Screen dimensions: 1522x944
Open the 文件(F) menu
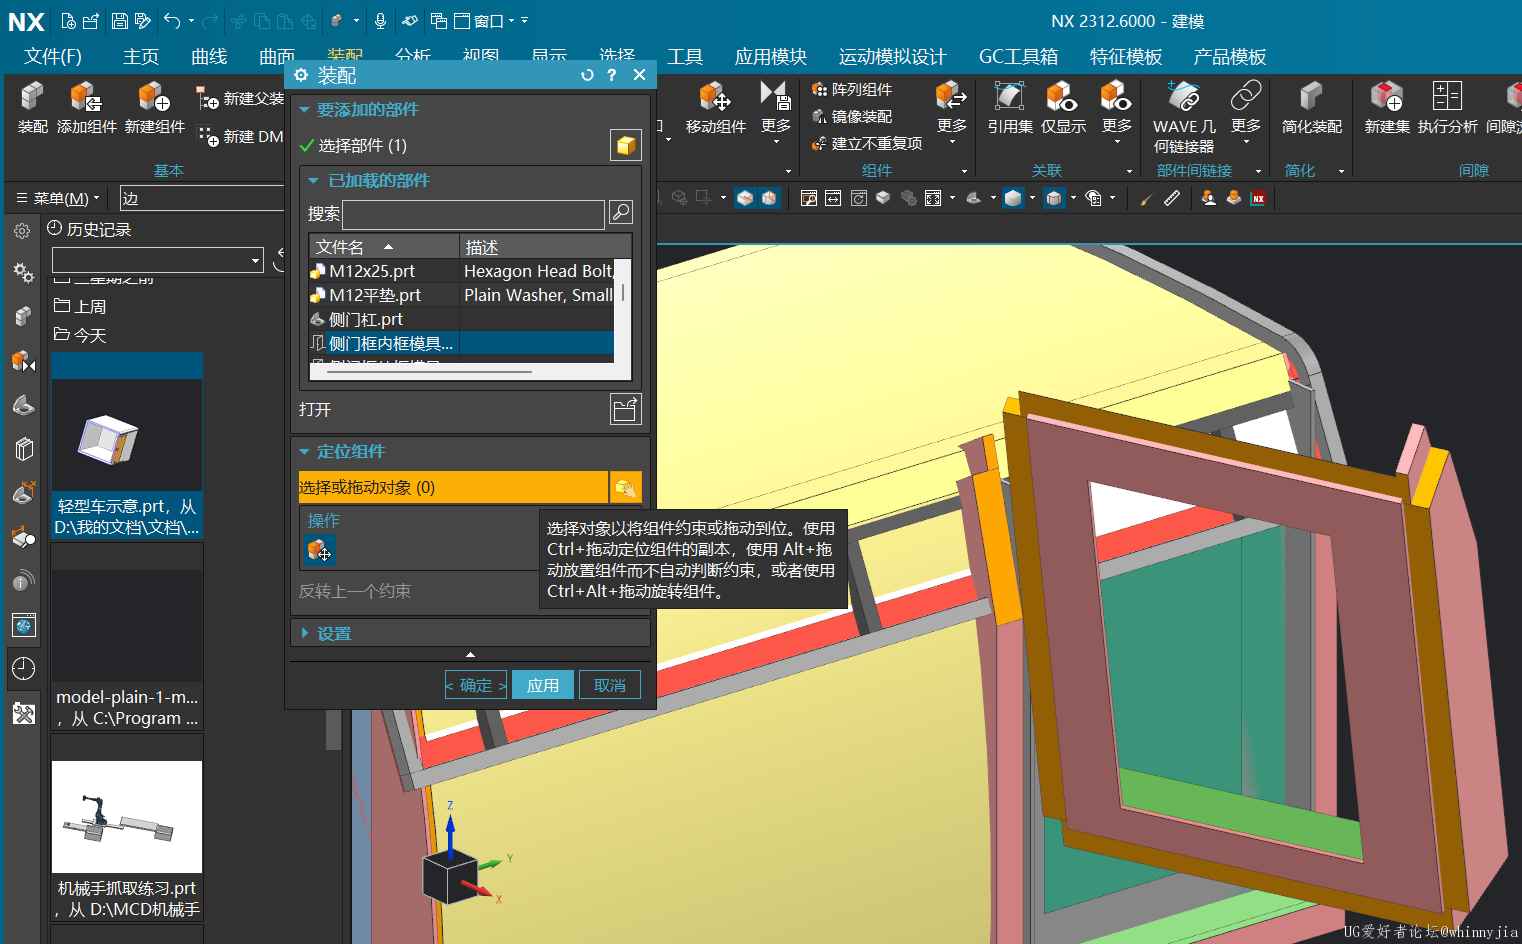(x=53, y=57)
